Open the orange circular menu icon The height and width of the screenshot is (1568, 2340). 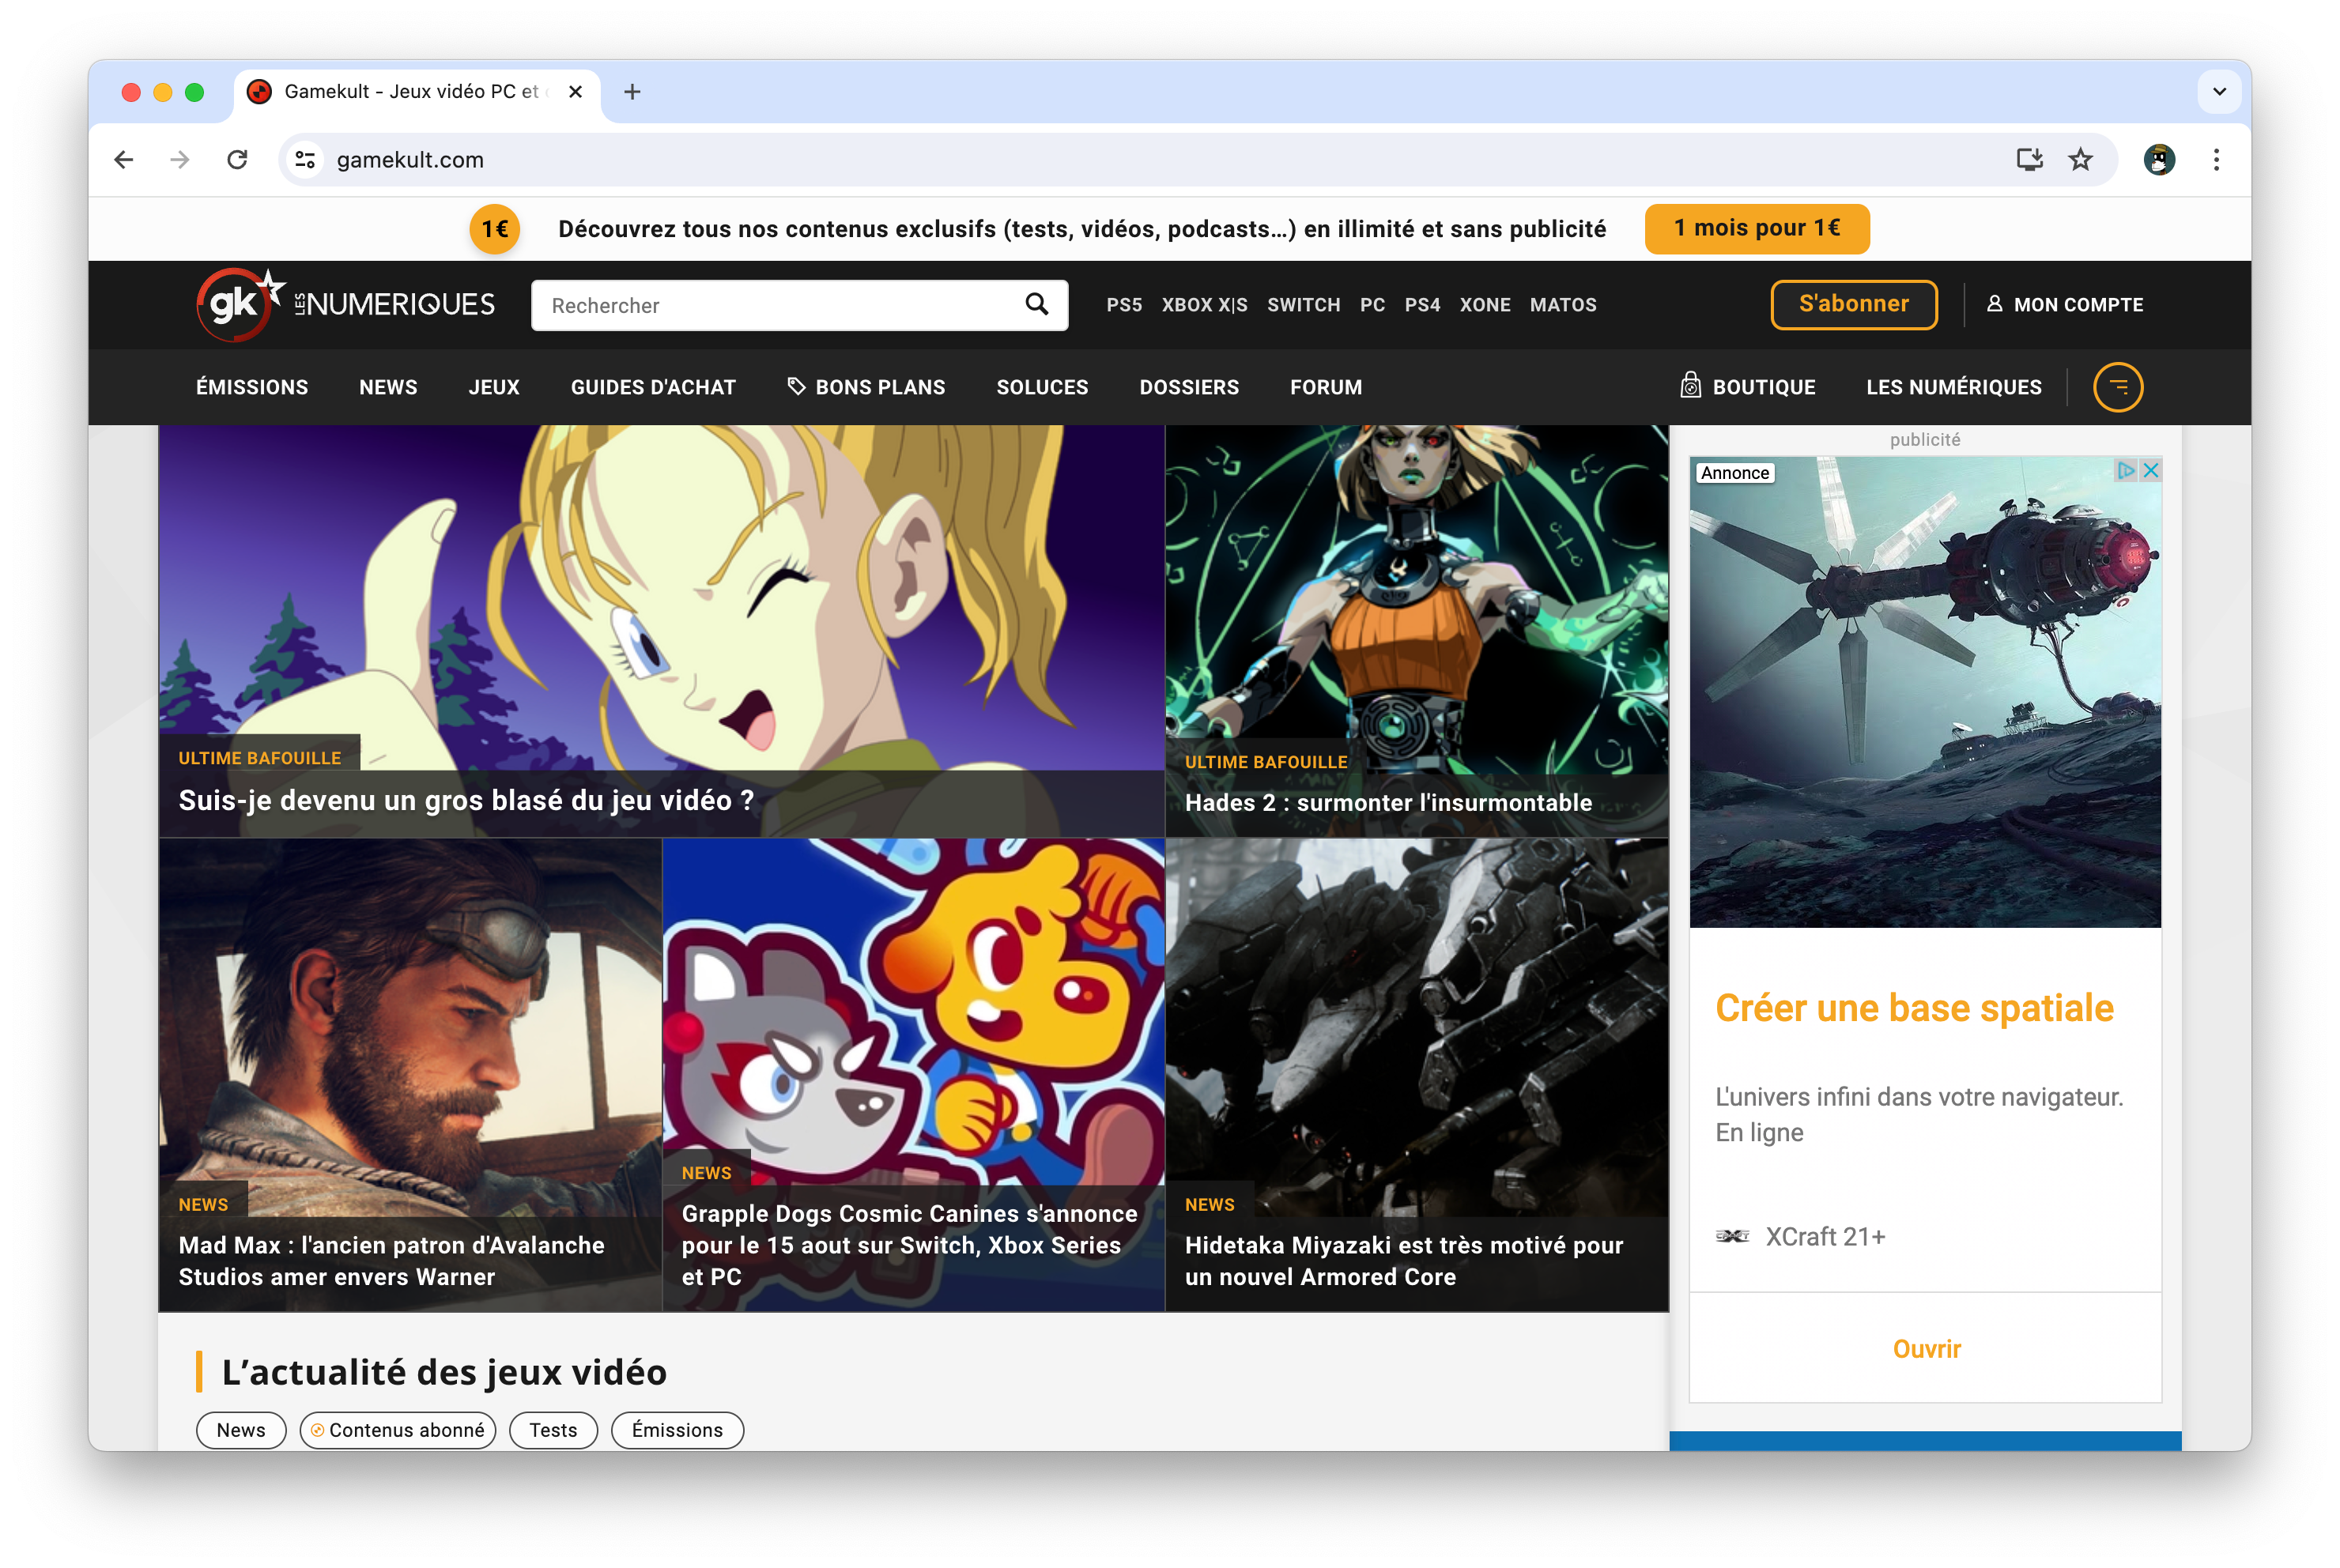pyautogui.click(x=2117, y=387)
